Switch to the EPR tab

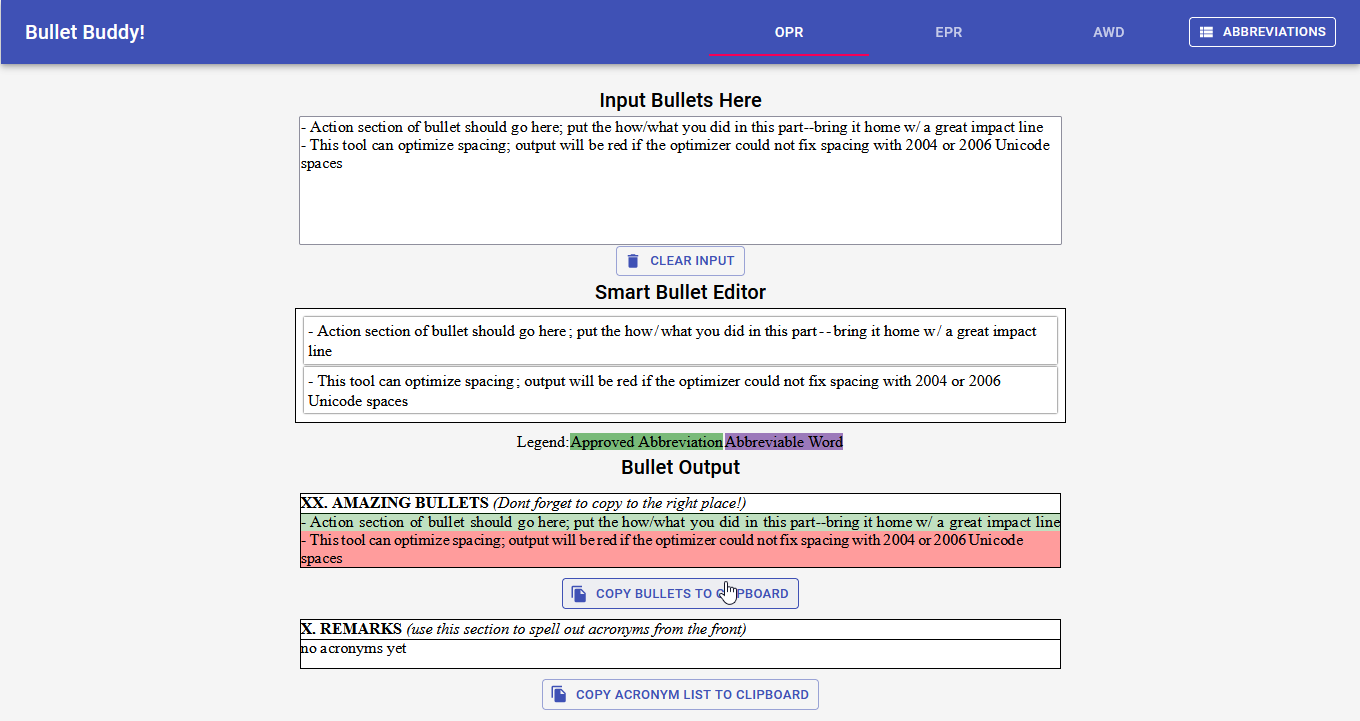(x=948, y=31)
